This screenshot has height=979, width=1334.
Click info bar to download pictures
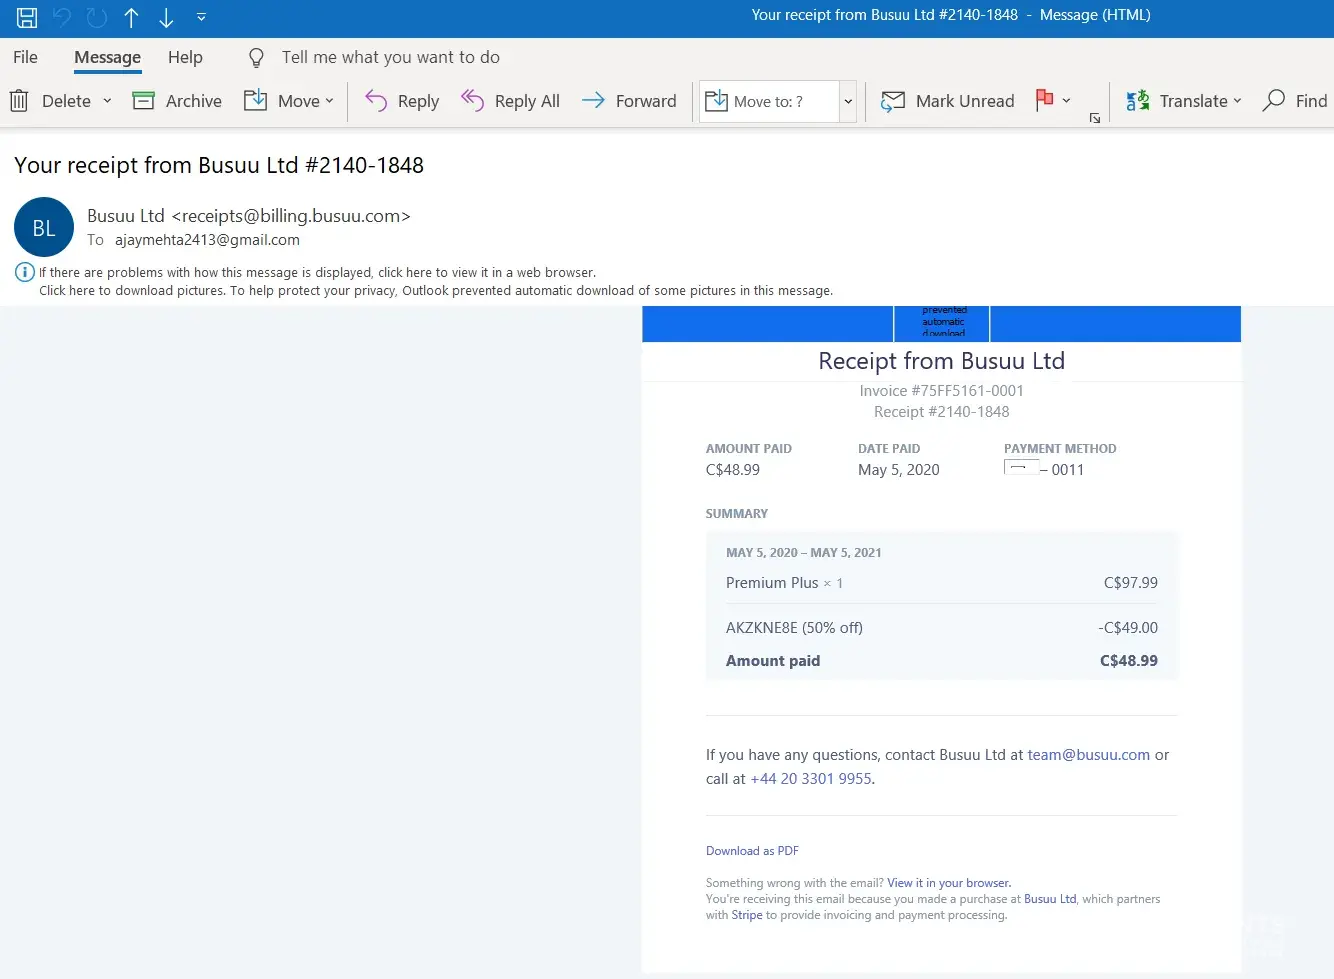click(435, 291)
